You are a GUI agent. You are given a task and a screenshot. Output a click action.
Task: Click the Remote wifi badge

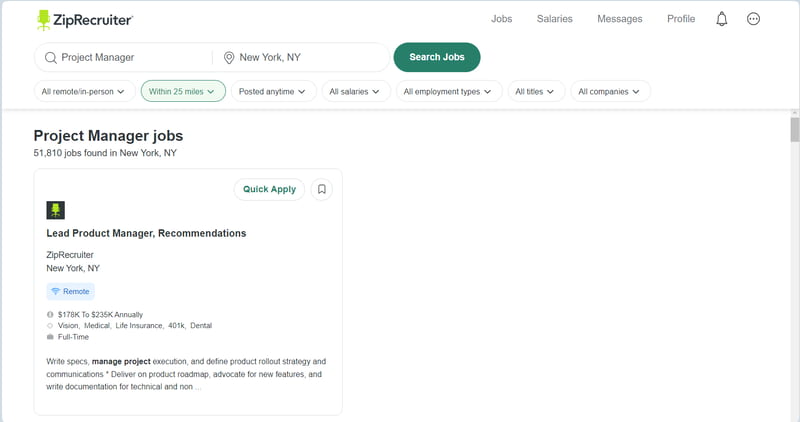70,291
